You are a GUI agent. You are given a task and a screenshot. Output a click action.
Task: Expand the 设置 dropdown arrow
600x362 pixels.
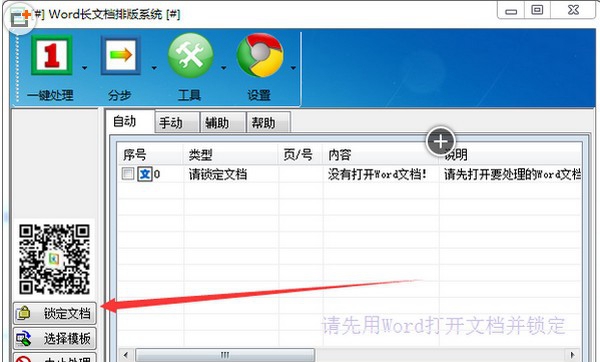pos(293,68)
